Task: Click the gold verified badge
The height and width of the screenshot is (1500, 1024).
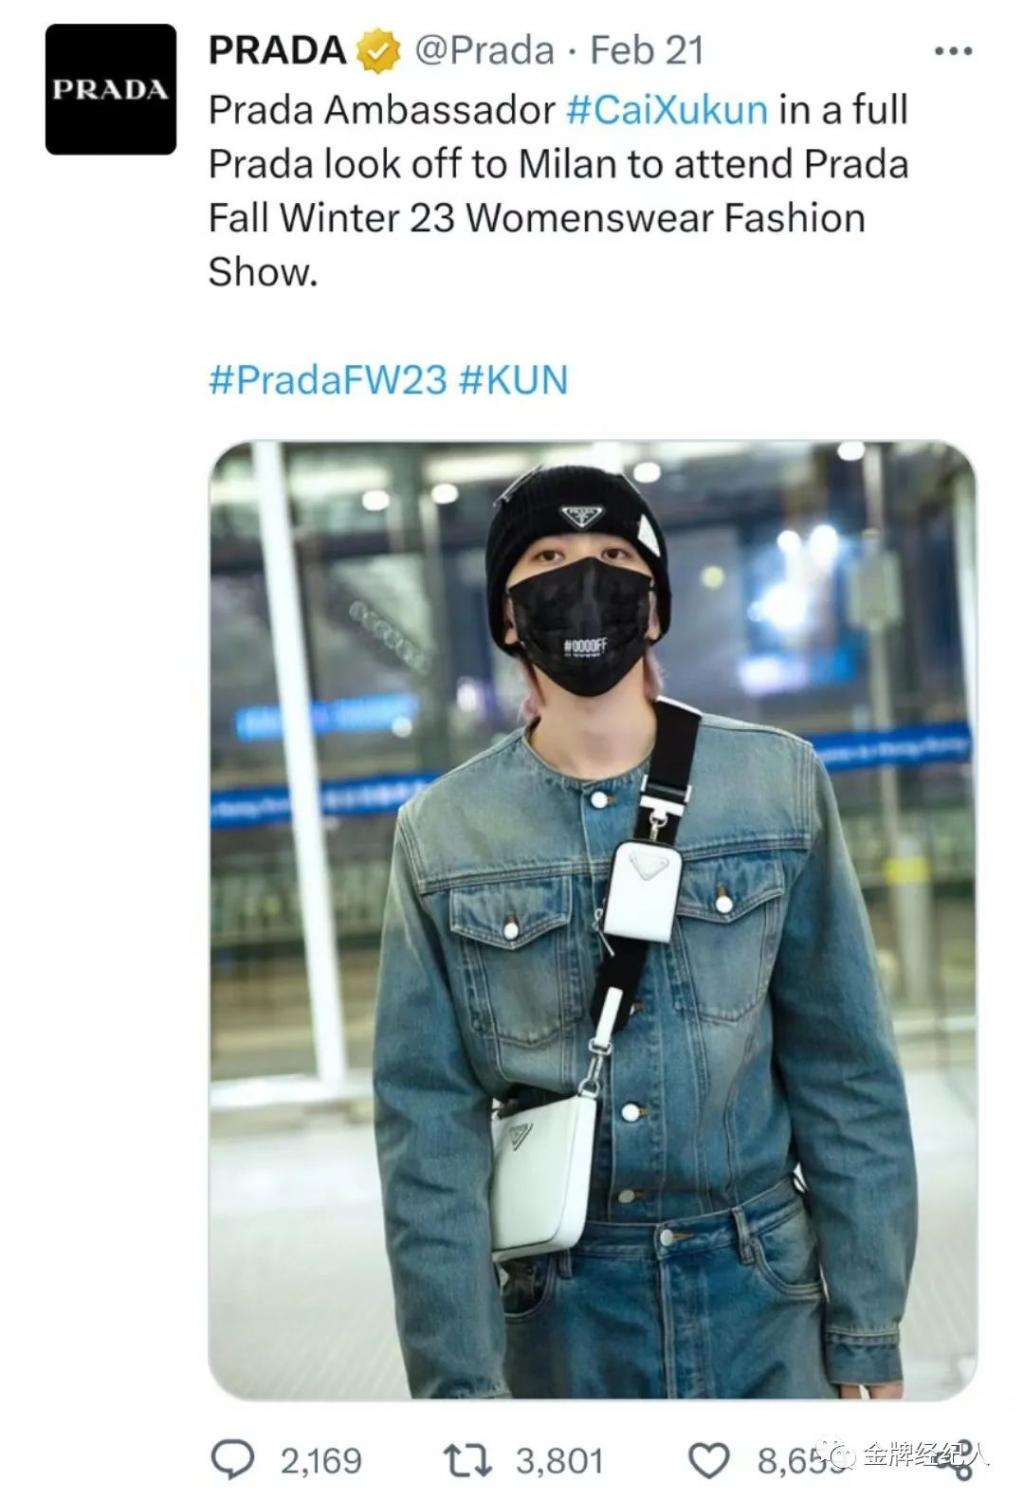Action: (x=379, y=51)
